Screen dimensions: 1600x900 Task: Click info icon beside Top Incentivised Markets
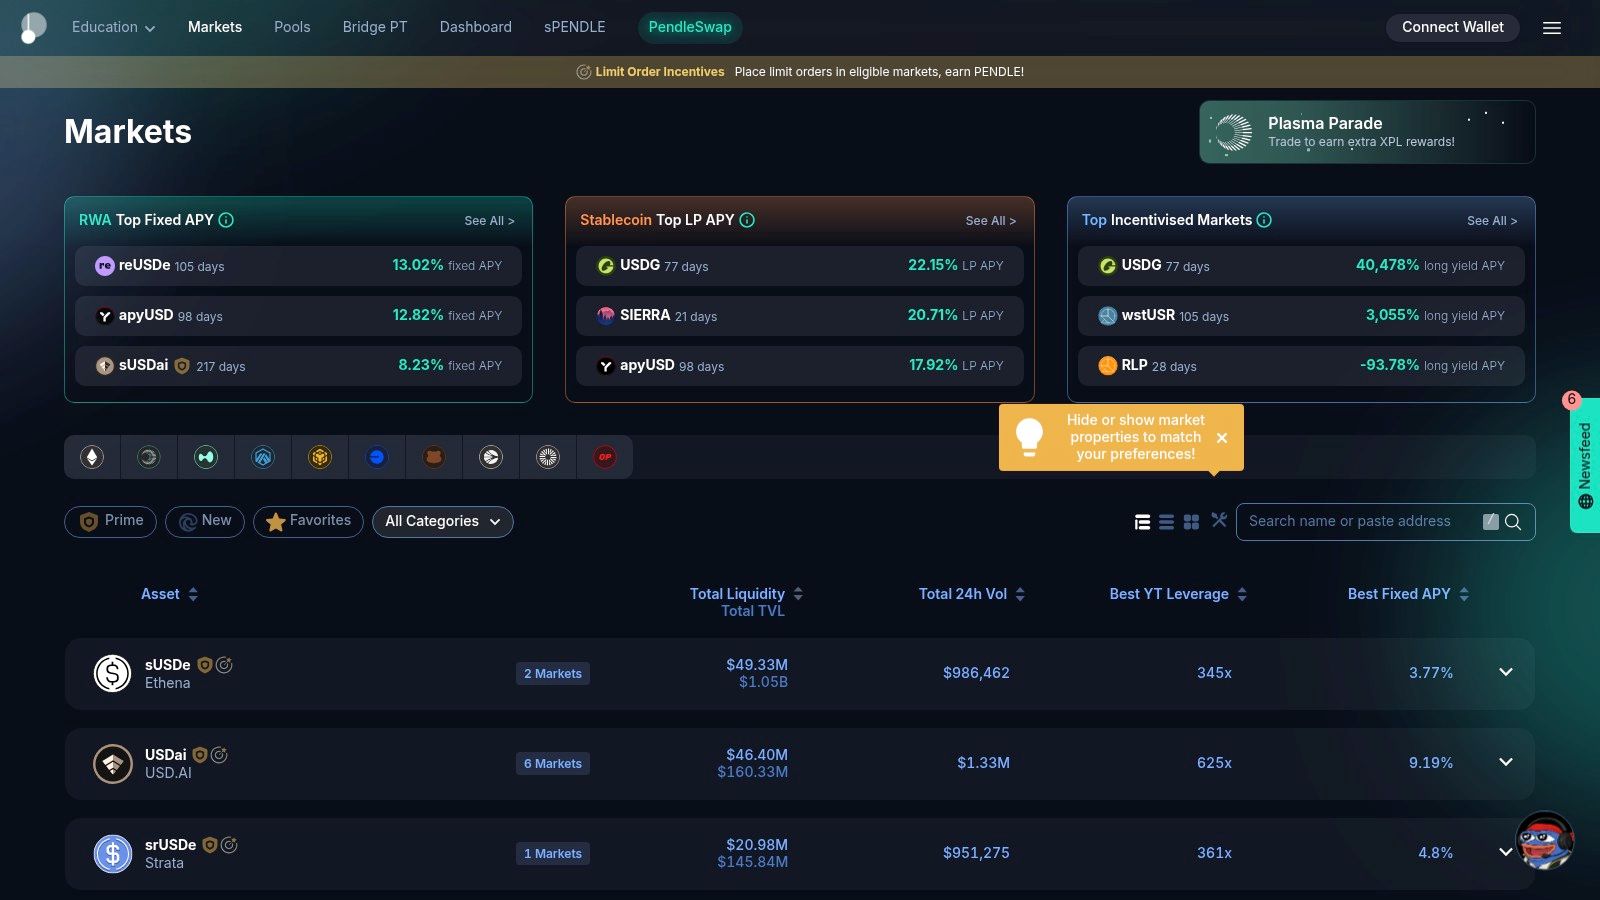click(x=1264, y=220)
